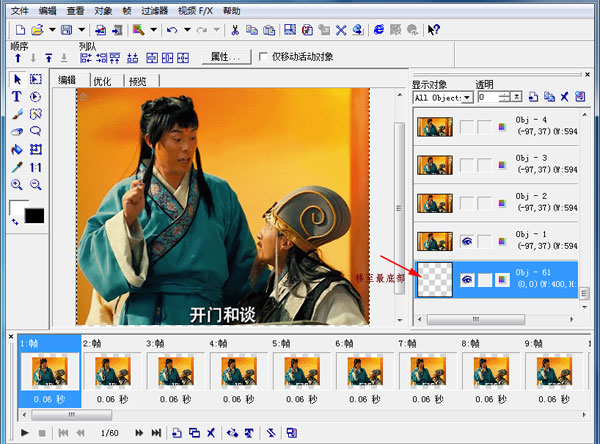This screenshot has width=600, height=444.
Task: Select frame 5 thumbnail in timeline
Action: 302,371
